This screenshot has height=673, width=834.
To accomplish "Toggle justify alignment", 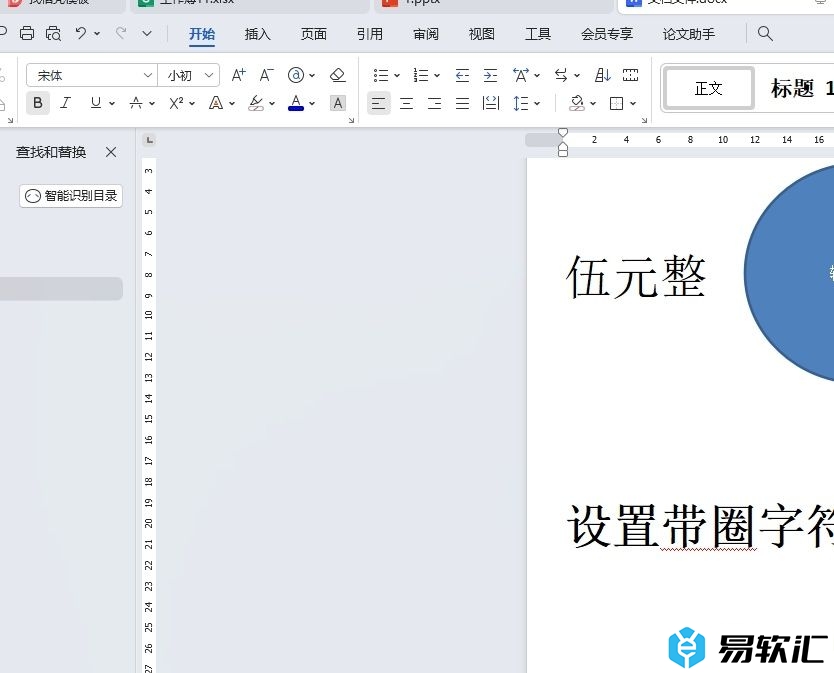I will tap(462, 103).
